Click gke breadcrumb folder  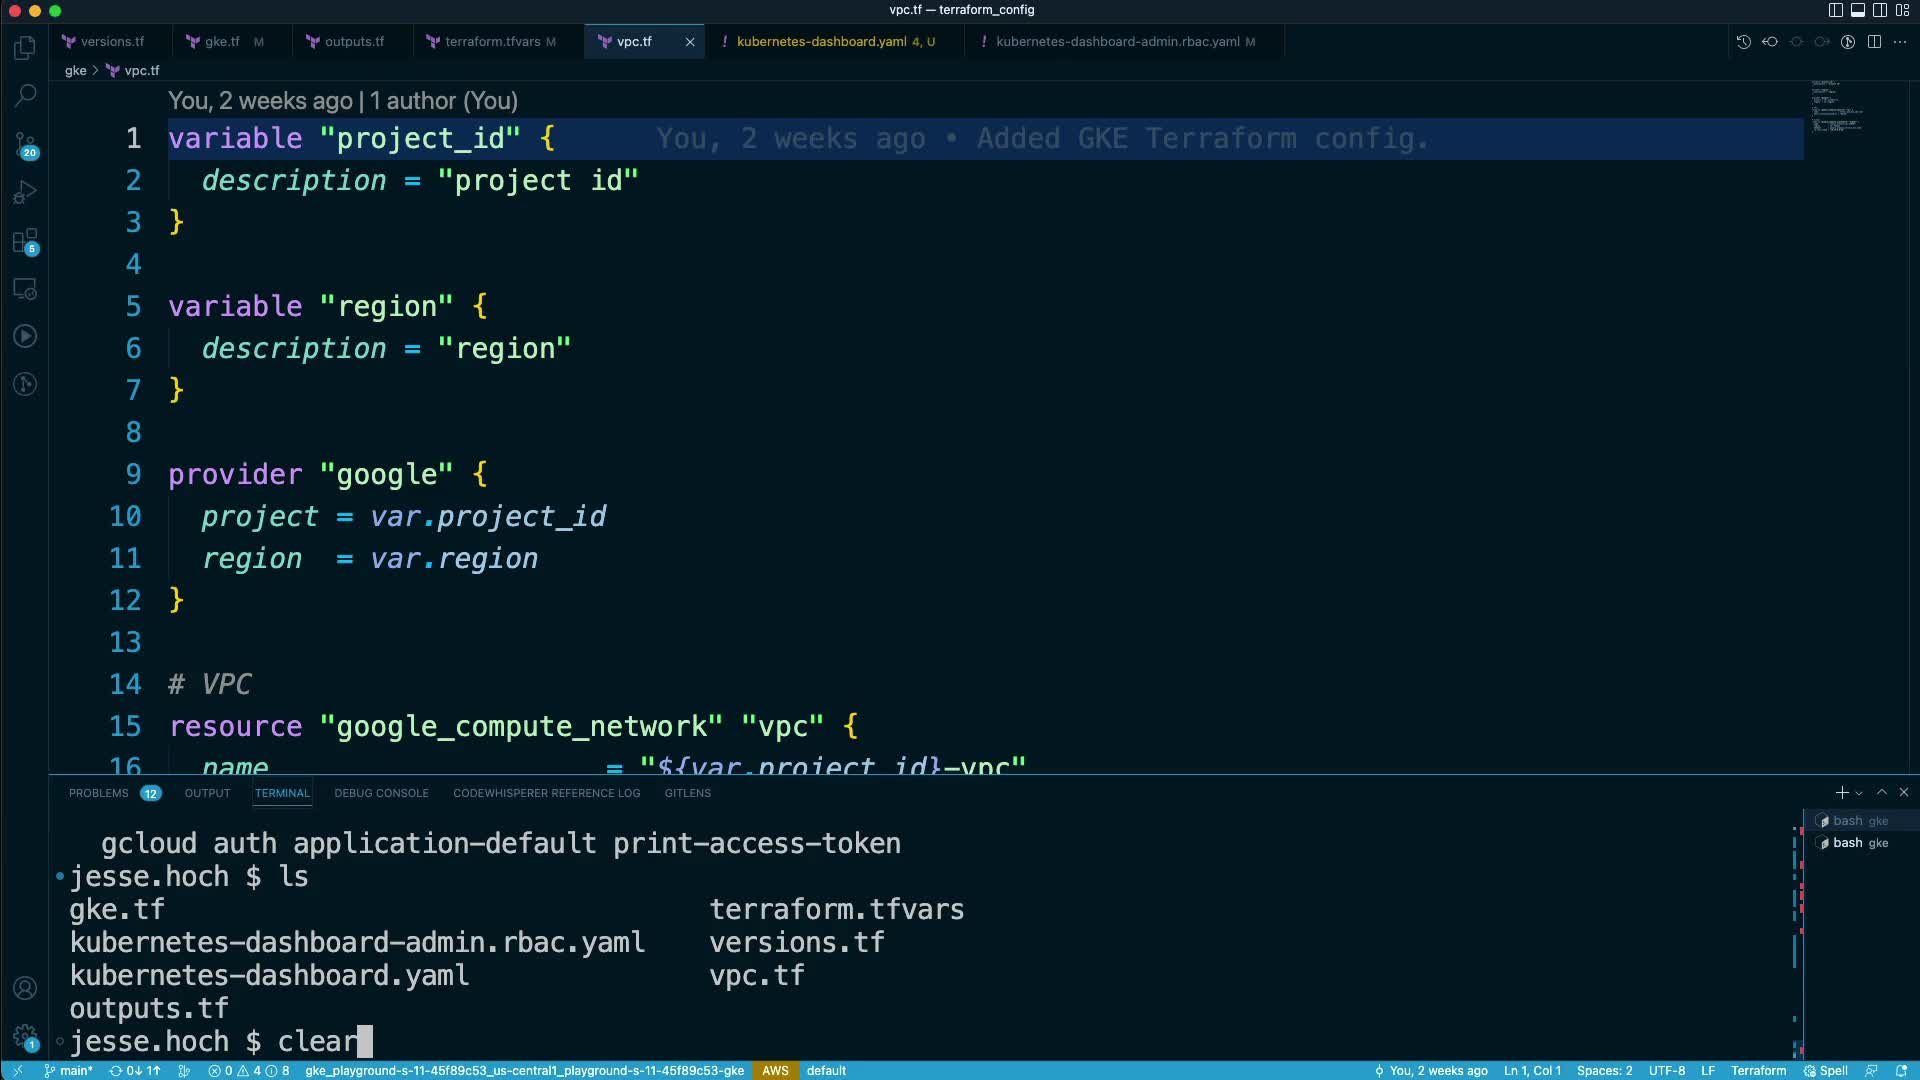76,71
